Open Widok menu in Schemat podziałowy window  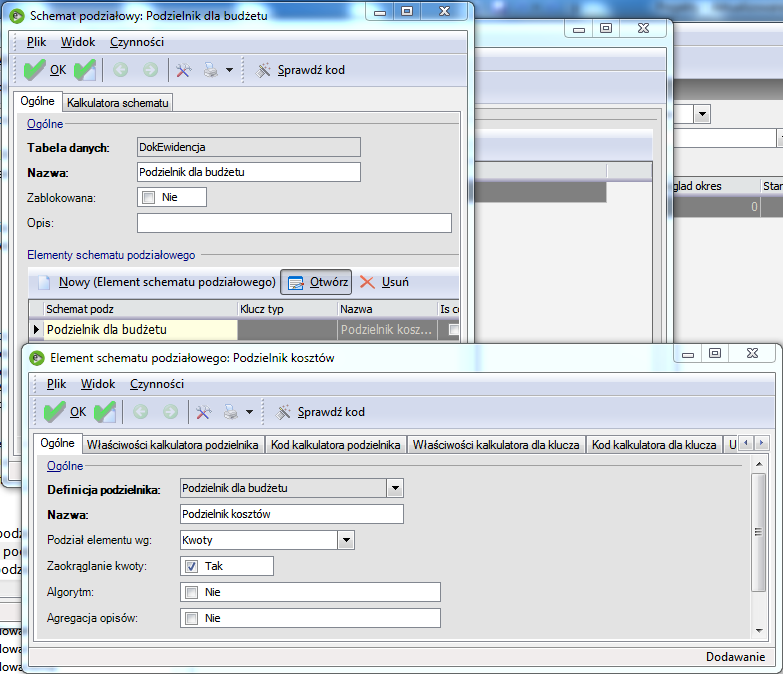pyautogui.click(x=78, y=42)
